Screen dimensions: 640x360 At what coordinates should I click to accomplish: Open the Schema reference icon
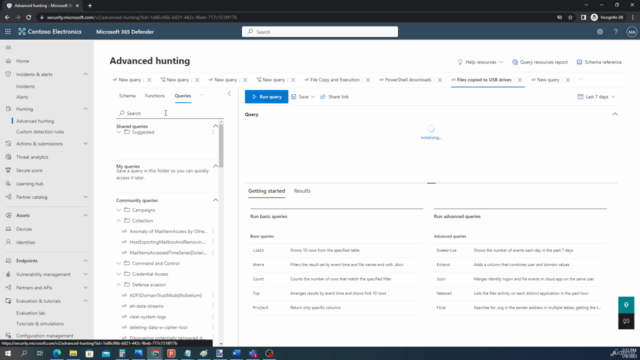click(579, 62)
